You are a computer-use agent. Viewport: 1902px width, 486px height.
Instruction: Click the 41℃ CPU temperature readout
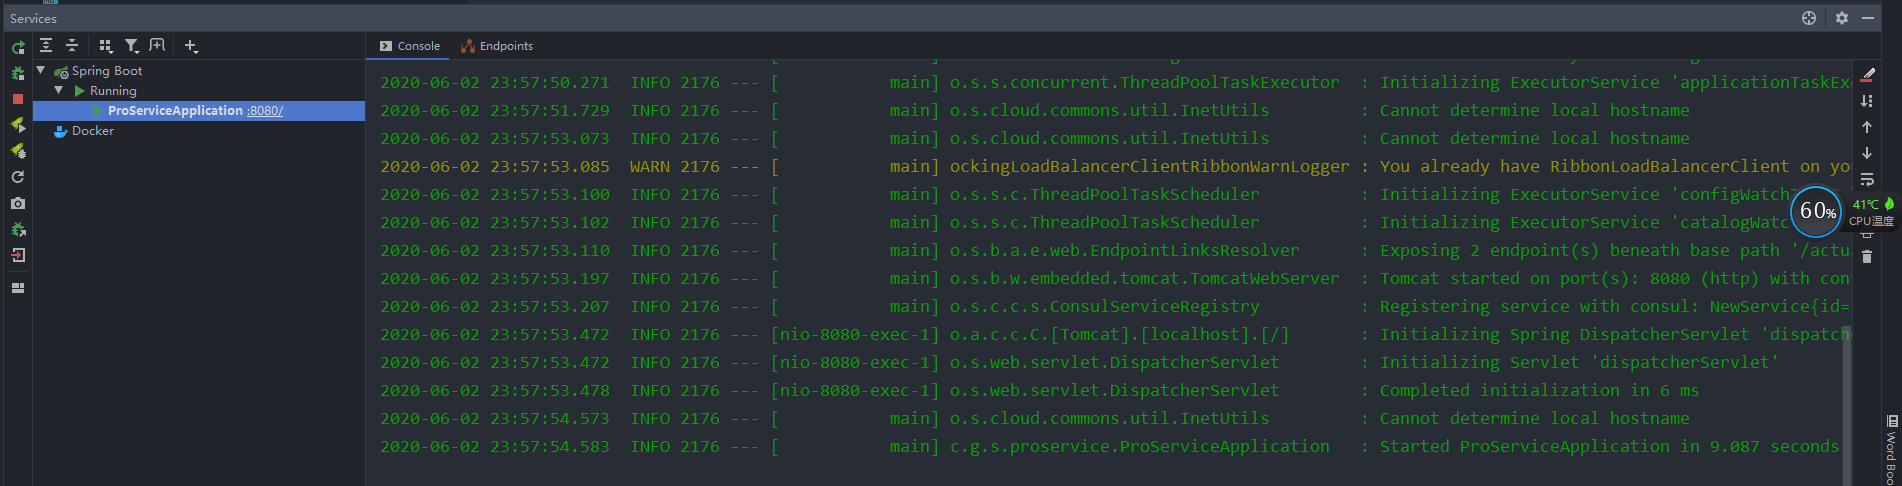1872,212
